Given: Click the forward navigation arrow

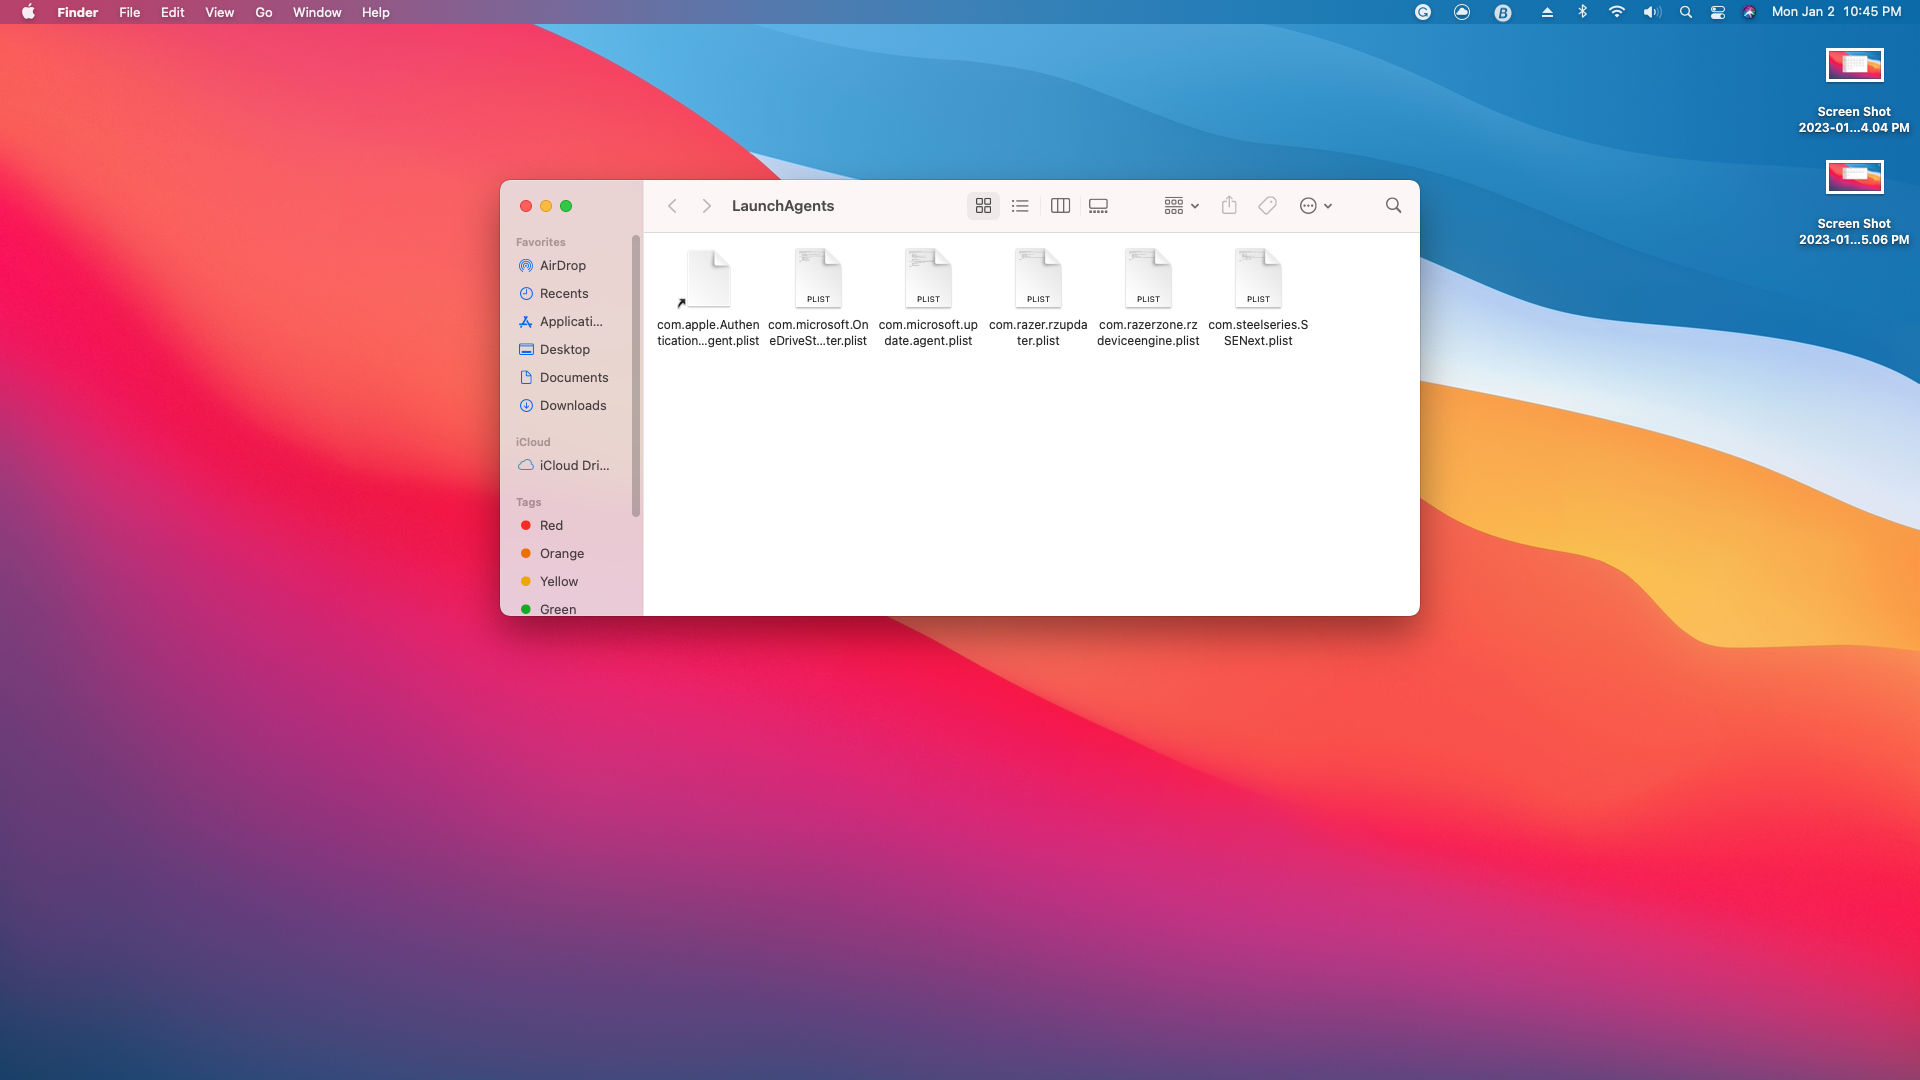Looking at the screenshot, I should (706, 206).
